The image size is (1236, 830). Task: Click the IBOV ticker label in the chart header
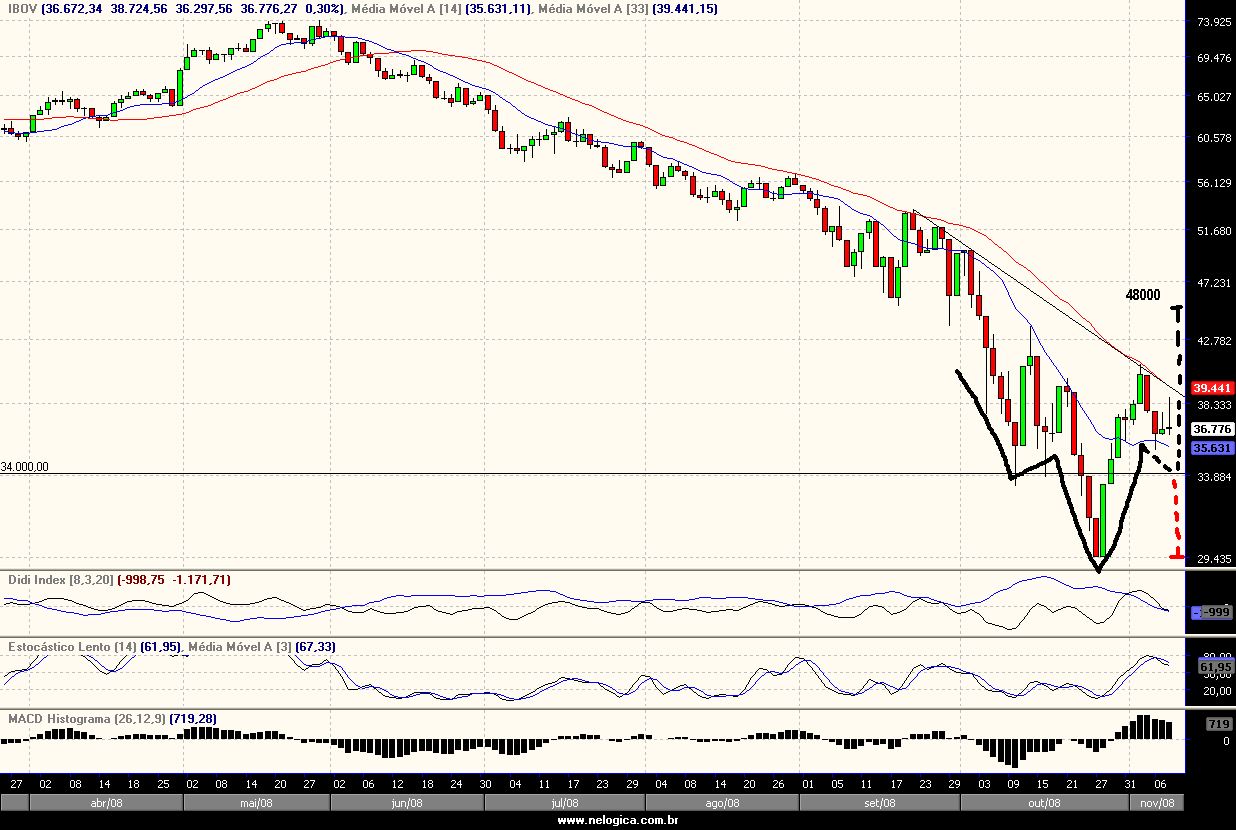tap(23, 8)
